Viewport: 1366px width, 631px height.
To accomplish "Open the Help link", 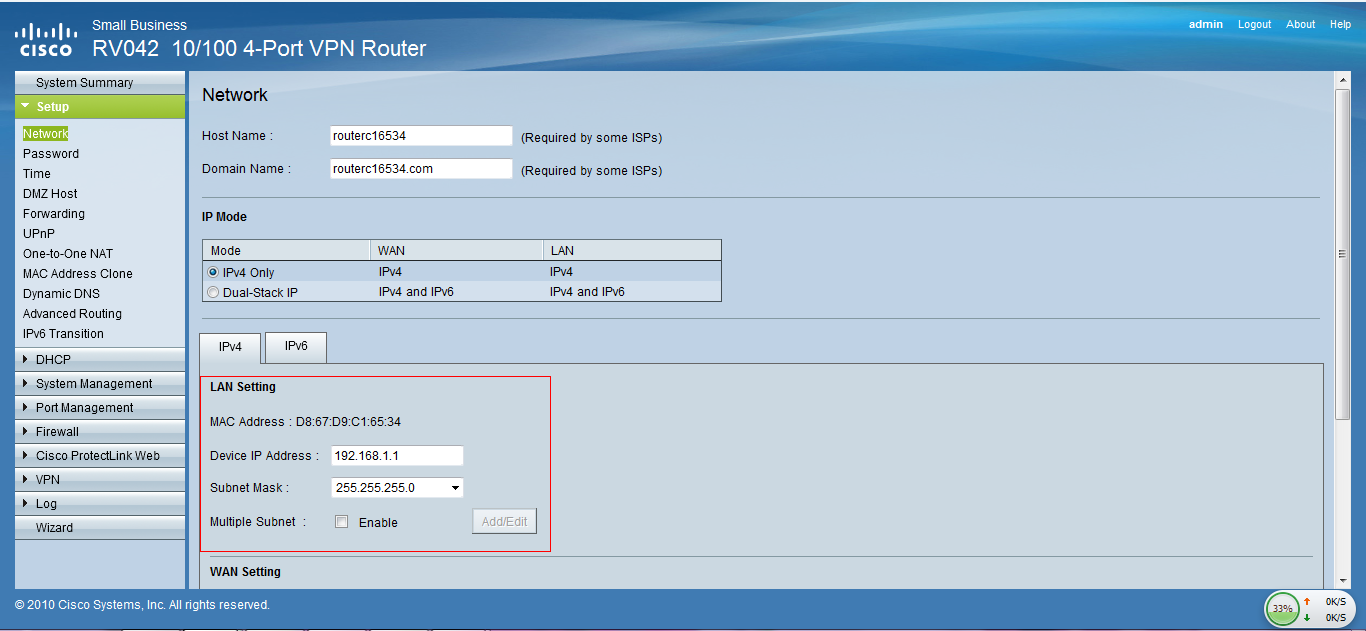I will click(1340, 24).
